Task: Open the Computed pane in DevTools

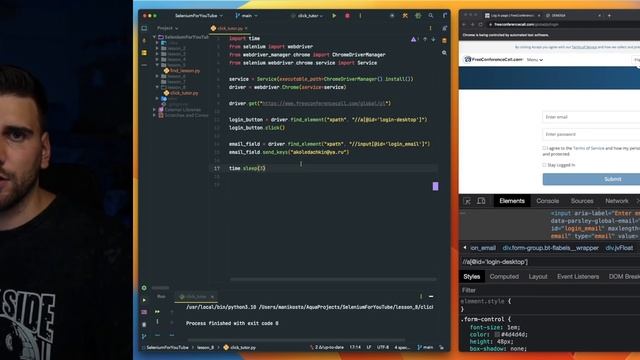Action: pos(504,276)
